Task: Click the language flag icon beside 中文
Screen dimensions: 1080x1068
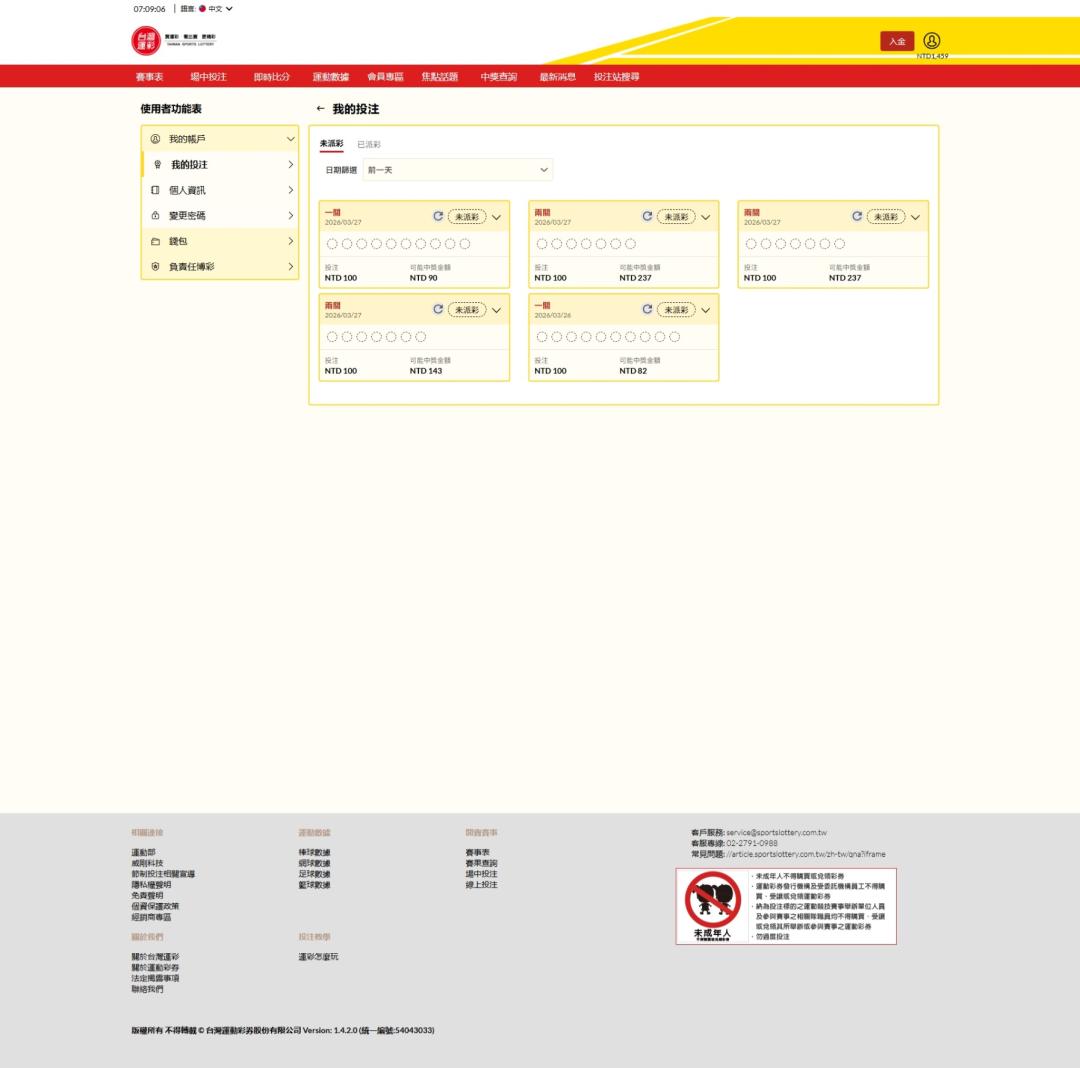Action: [202, 9]
